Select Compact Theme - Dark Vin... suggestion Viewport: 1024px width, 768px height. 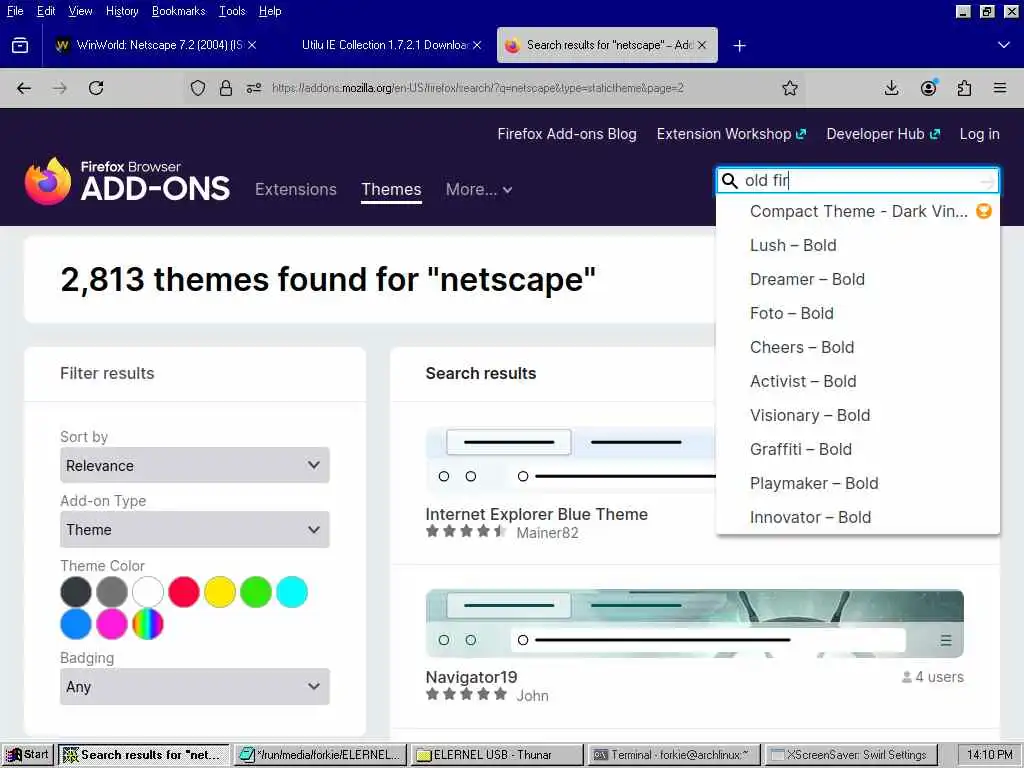(x=857, y=212)
